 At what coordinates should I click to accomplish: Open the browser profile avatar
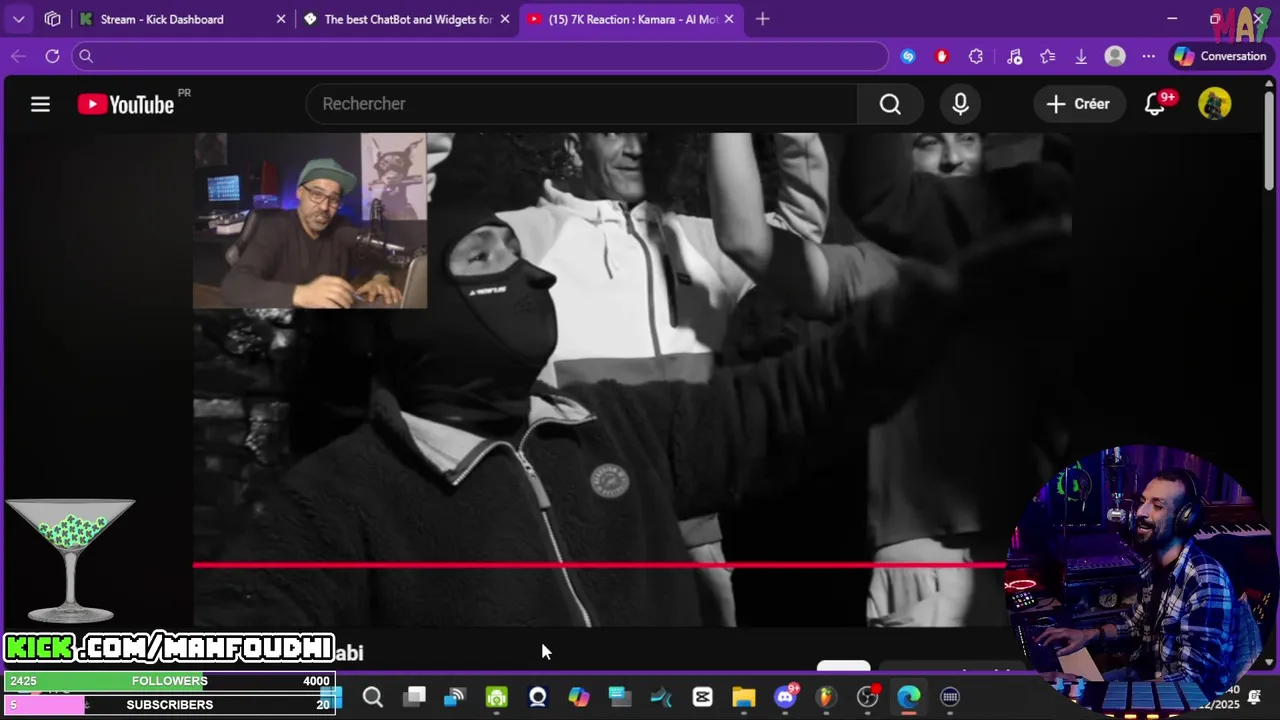(x=1115, y=56)
